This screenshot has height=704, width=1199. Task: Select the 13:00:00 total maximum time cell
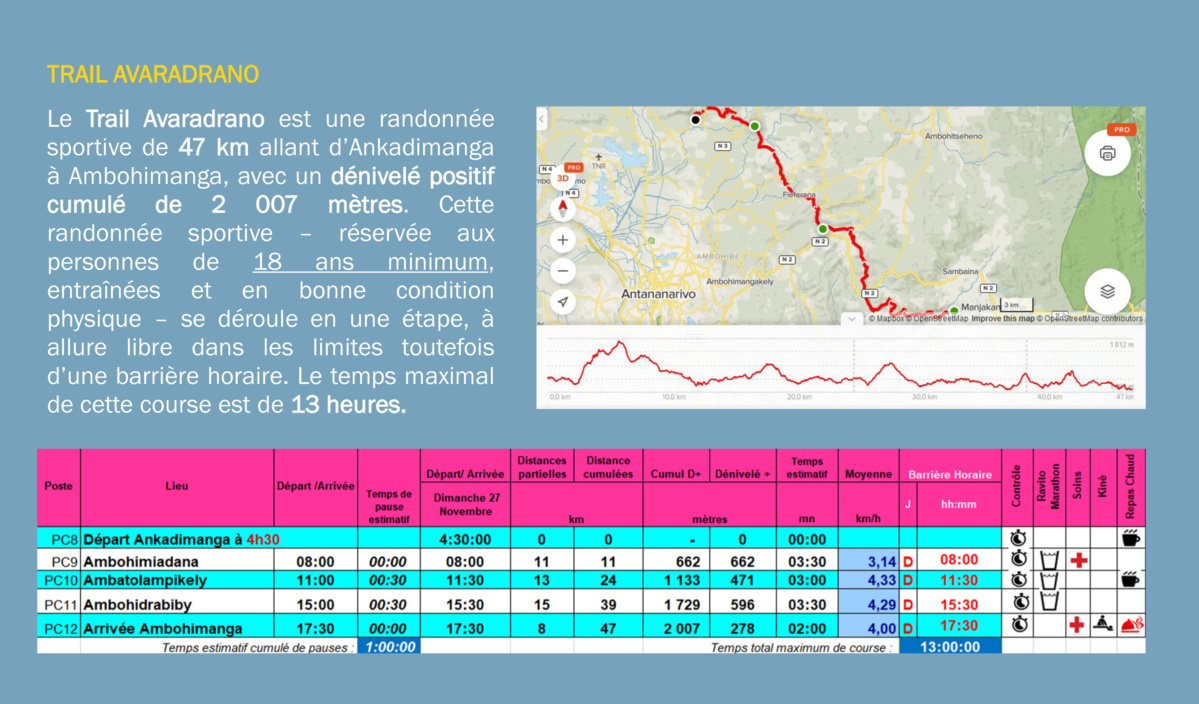(949, 647)
